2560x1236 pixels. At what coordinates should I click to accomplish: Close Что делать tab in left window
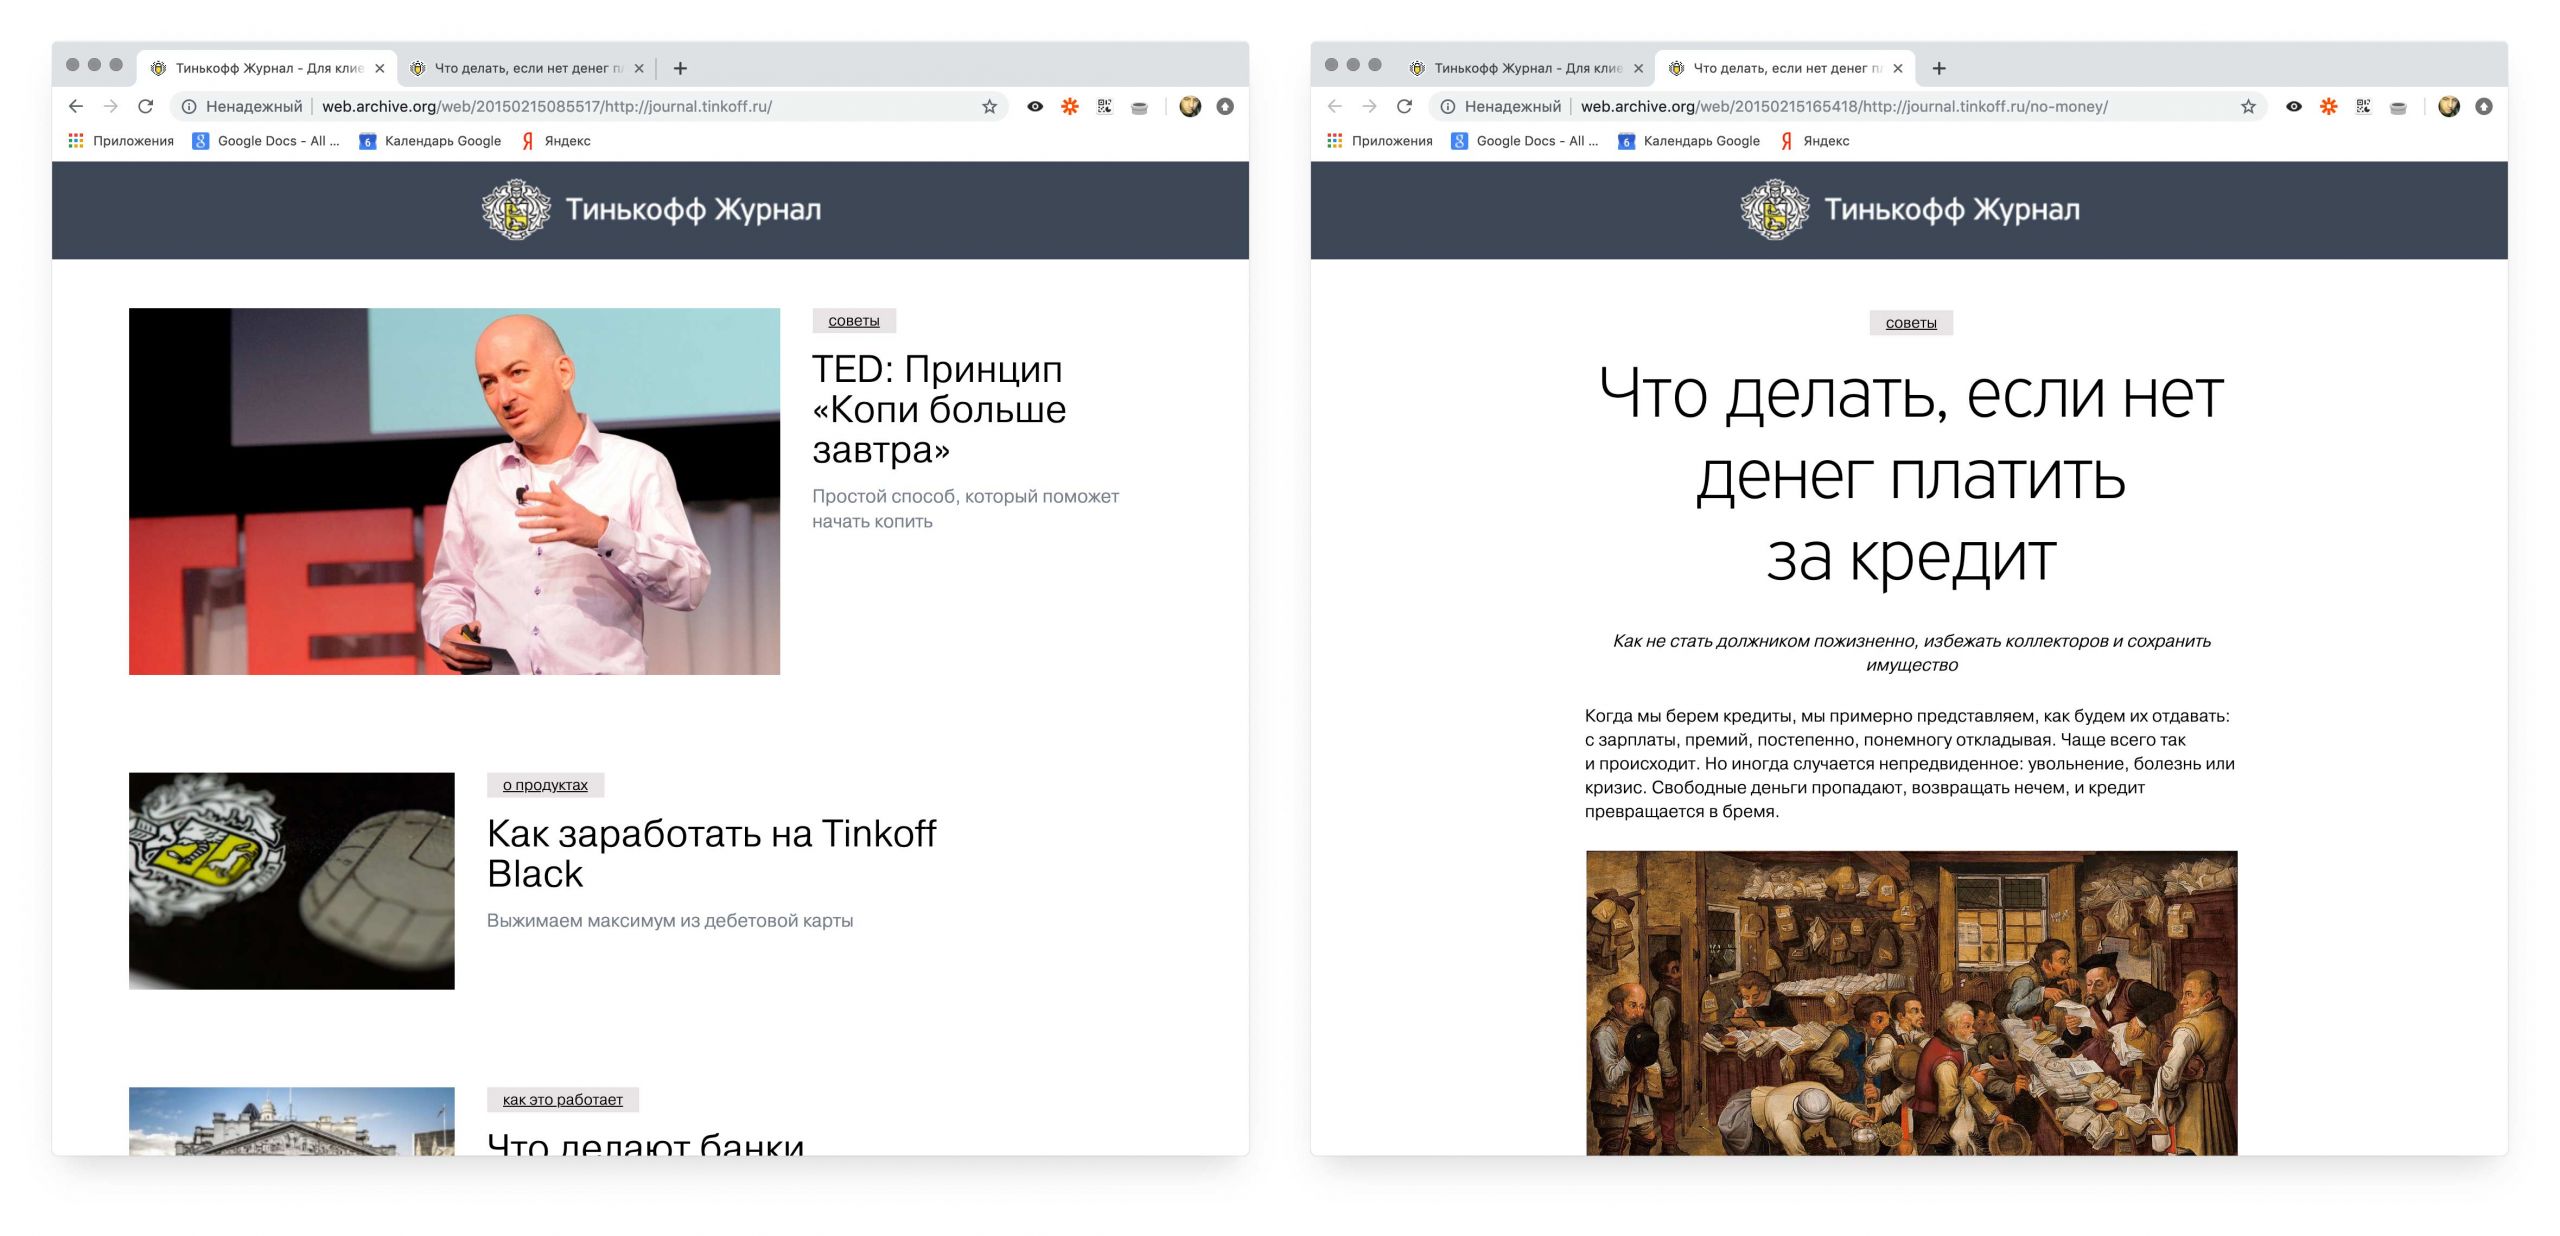click(x=639, y=68)
